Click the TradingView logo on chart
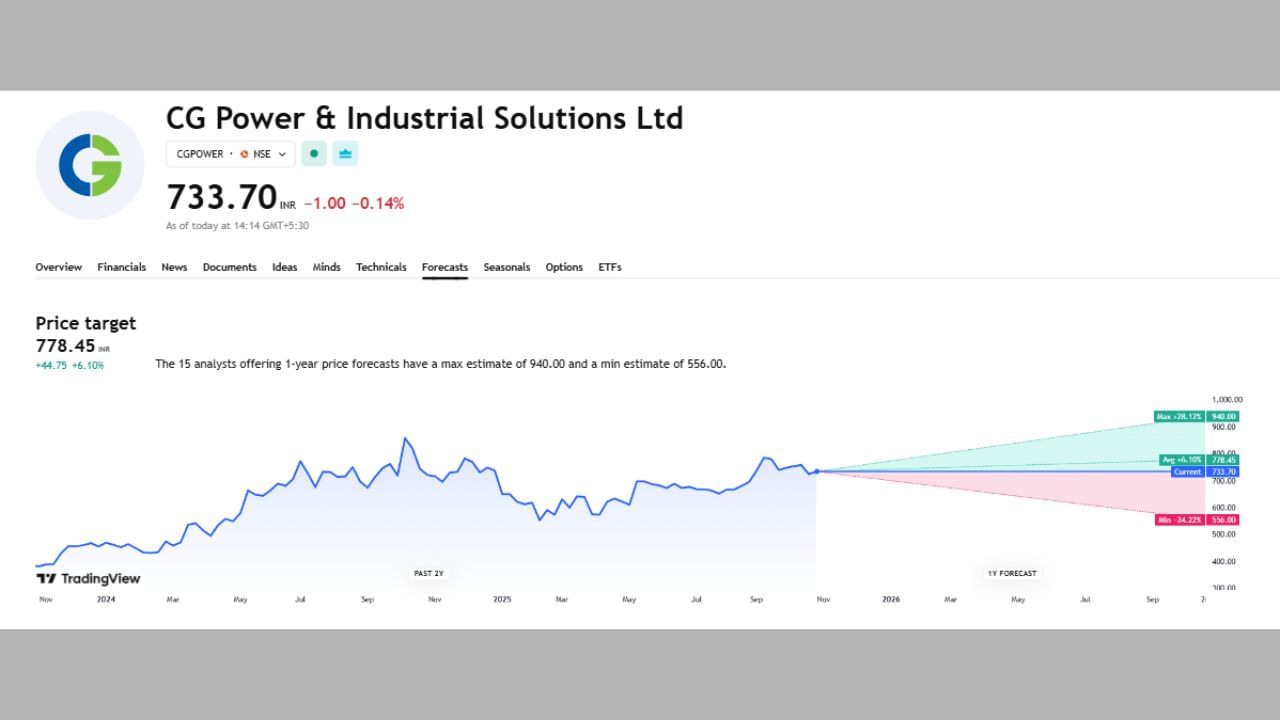This screenshot has height=720, width=1280. tap(88, 578)
